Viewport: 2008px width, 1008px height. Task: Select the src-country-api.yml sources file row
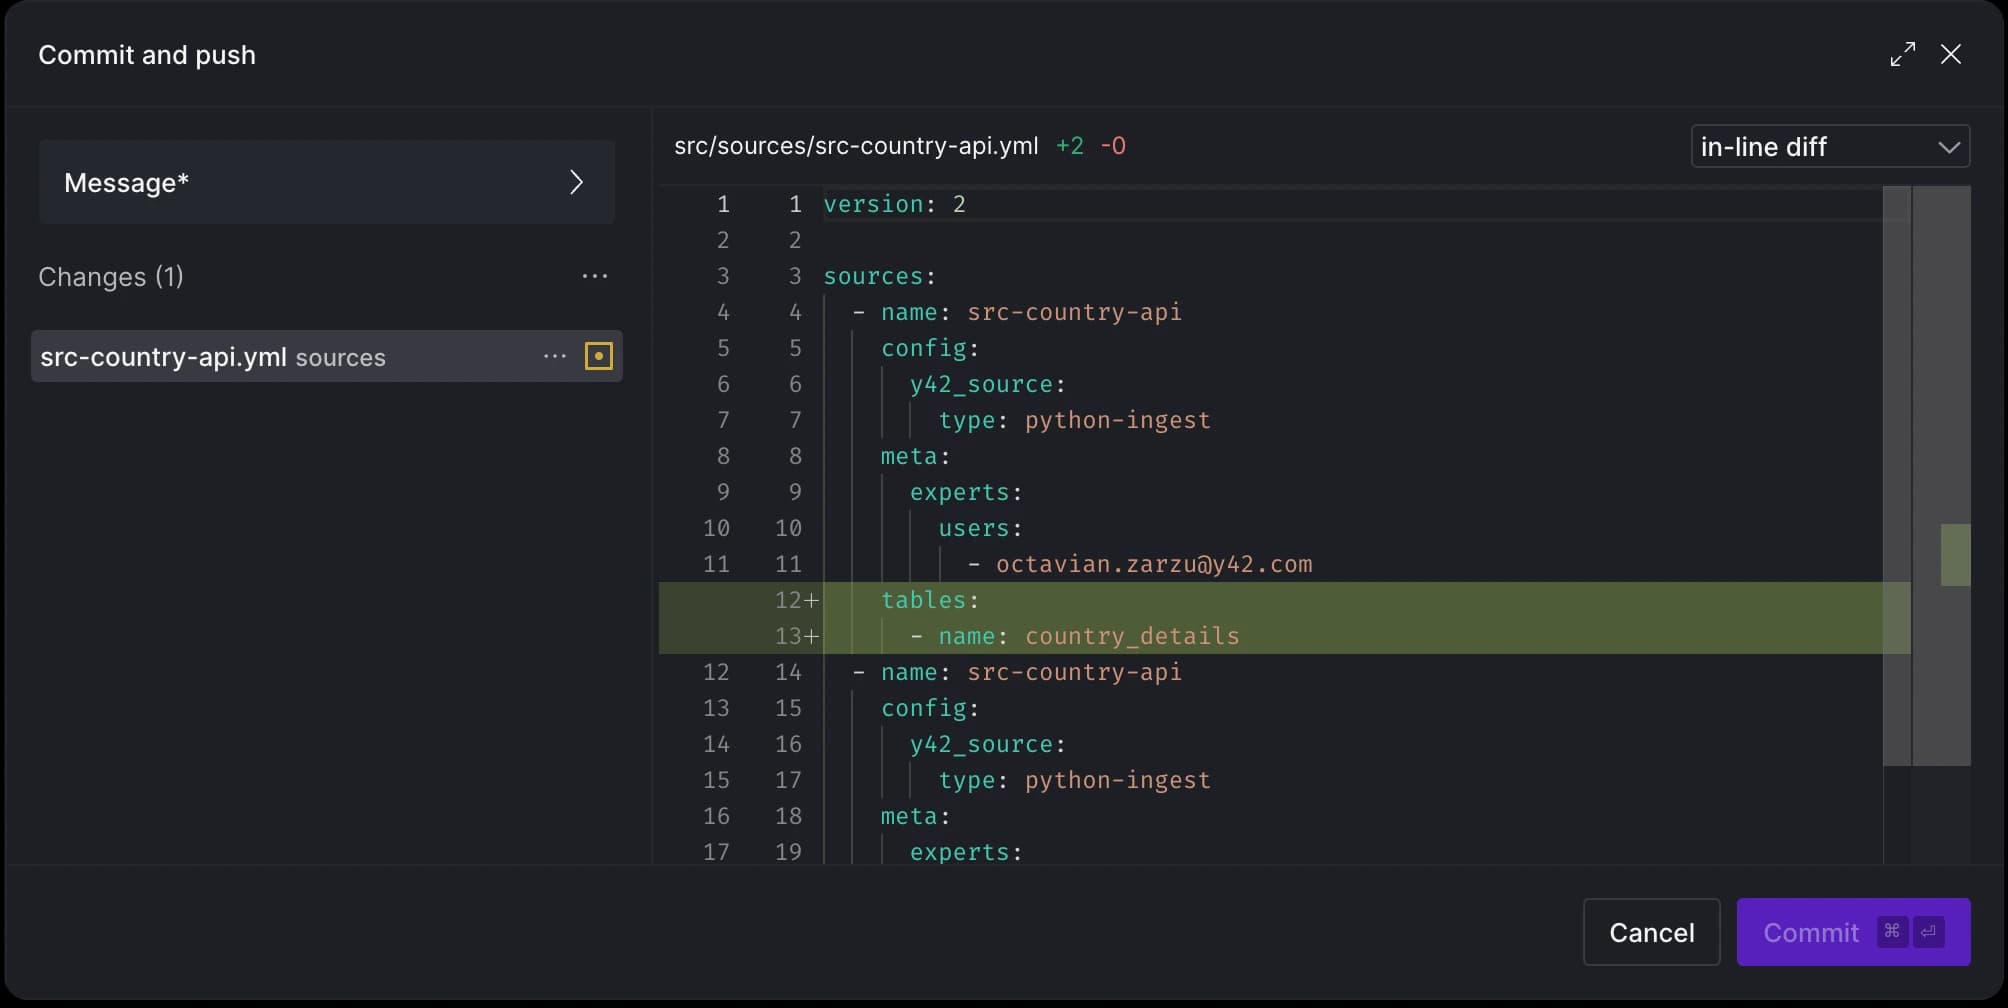pos(327,356)
